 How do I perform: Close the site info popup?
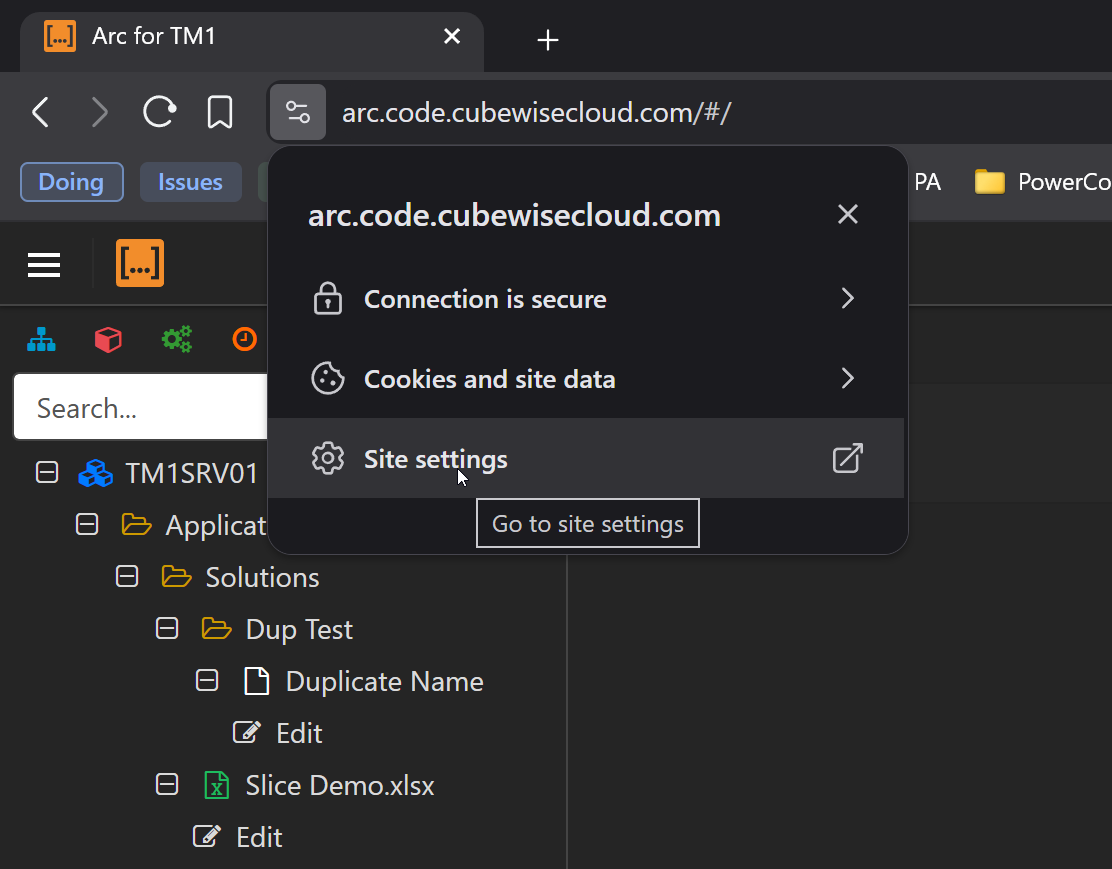coord(848,214)
